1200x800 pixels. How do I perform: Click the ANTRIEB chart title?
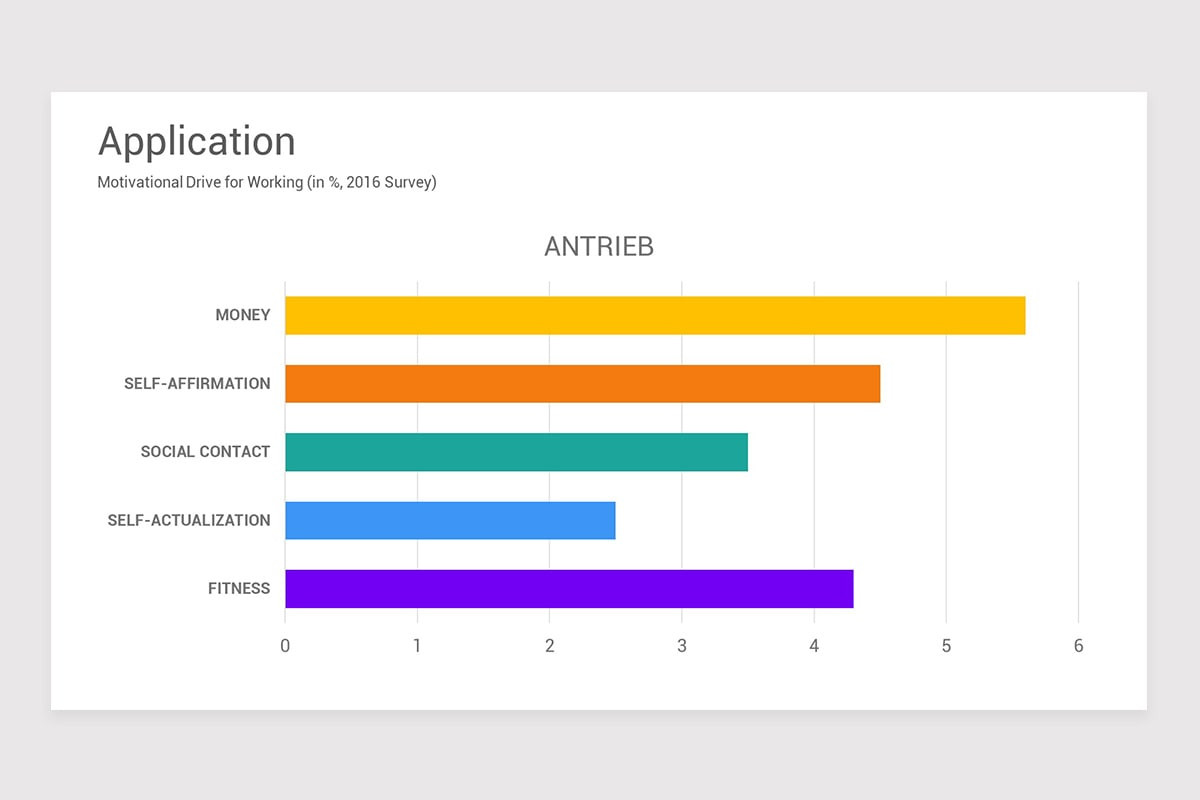(x=599, y=247)
